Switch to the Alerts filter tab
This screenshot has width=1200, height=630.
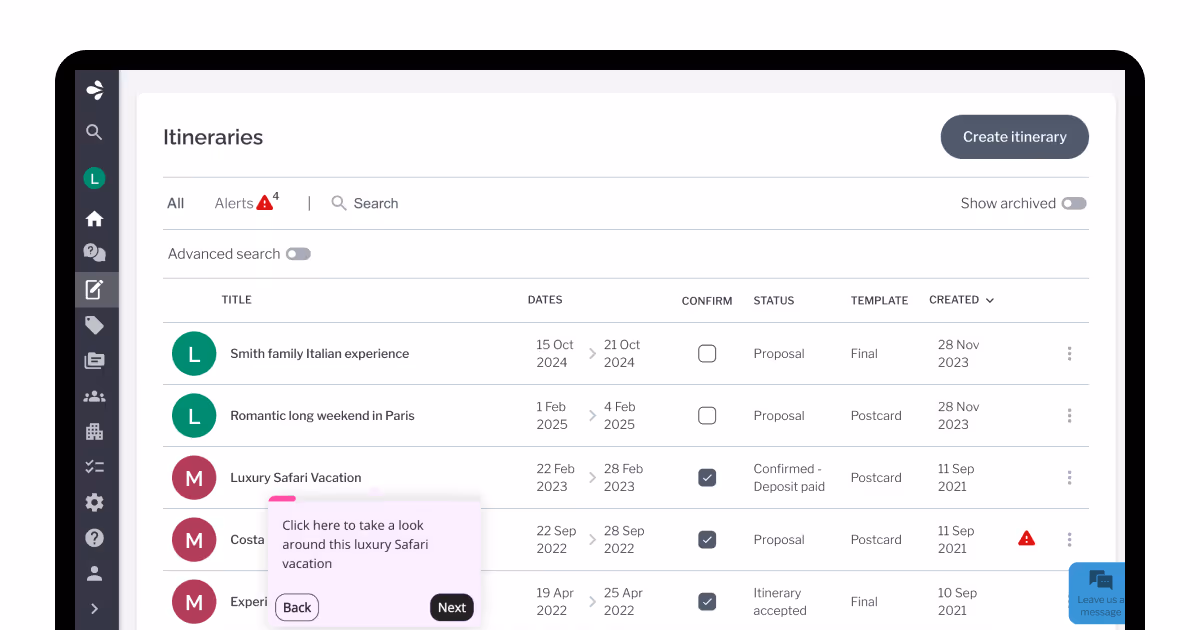pyautogui.click(x=234, y=203)
